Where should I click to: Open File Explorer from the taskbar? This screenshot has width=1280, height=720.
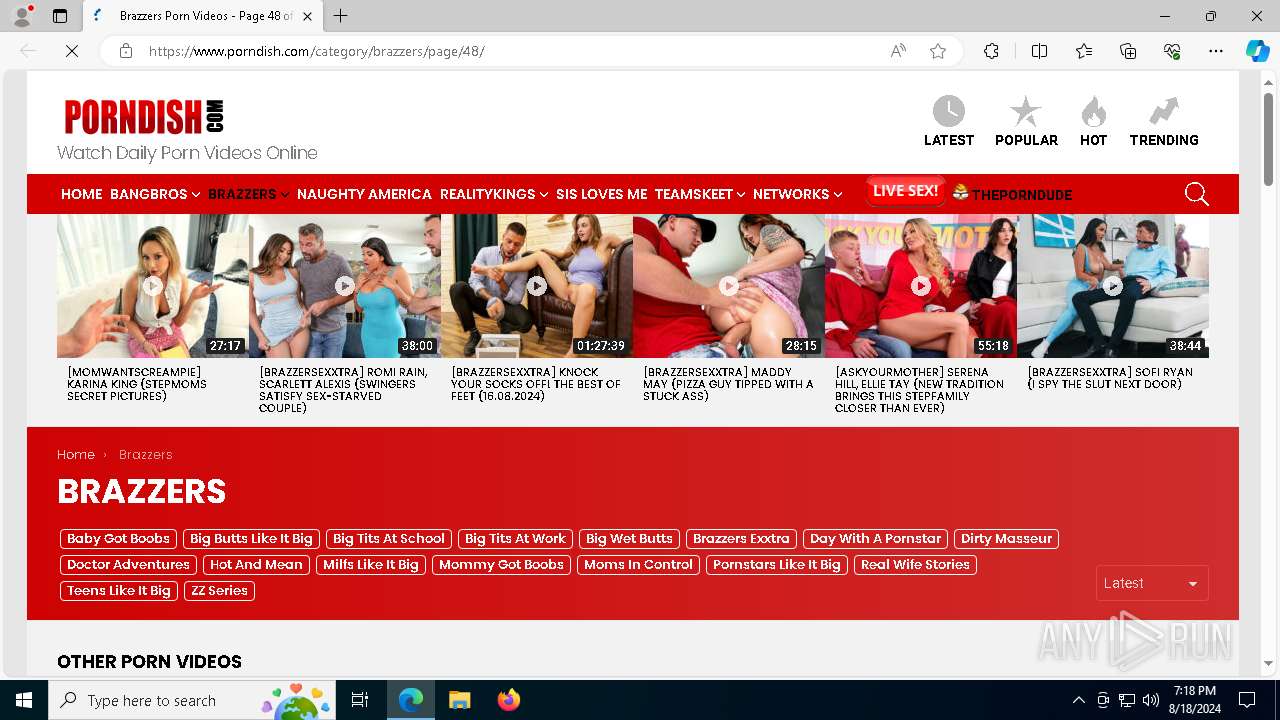pos(459,700)
